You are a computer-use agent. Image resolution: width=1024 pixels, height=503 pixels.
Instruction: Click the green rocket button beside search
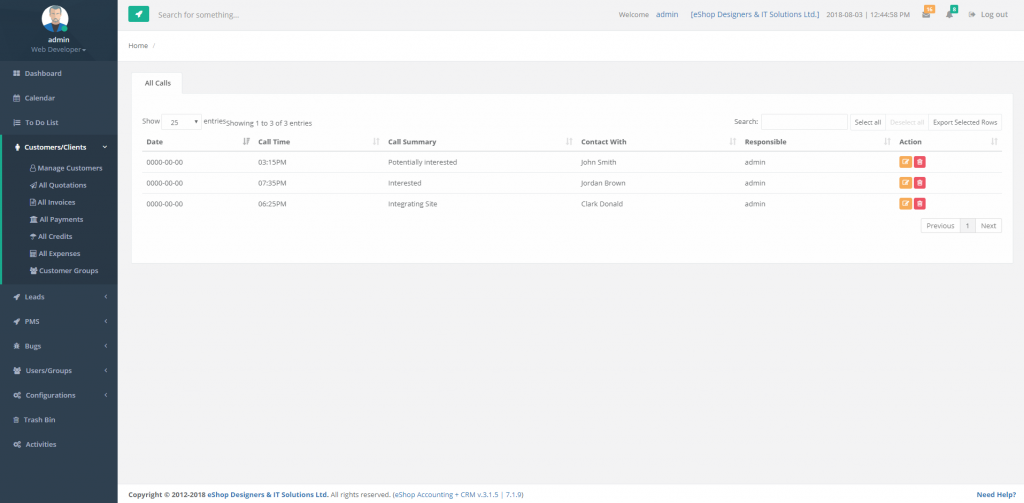coord(138,14)
